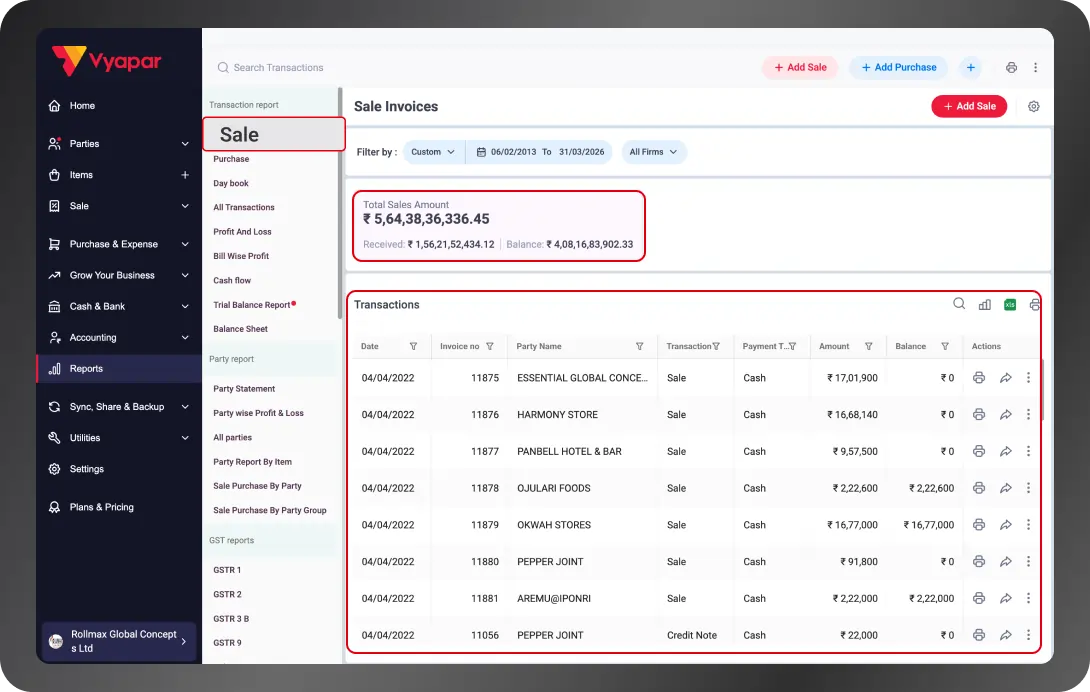Open graph view in Transactions panel
Viewport: 1090px width, 692px height.
(985, 304)
